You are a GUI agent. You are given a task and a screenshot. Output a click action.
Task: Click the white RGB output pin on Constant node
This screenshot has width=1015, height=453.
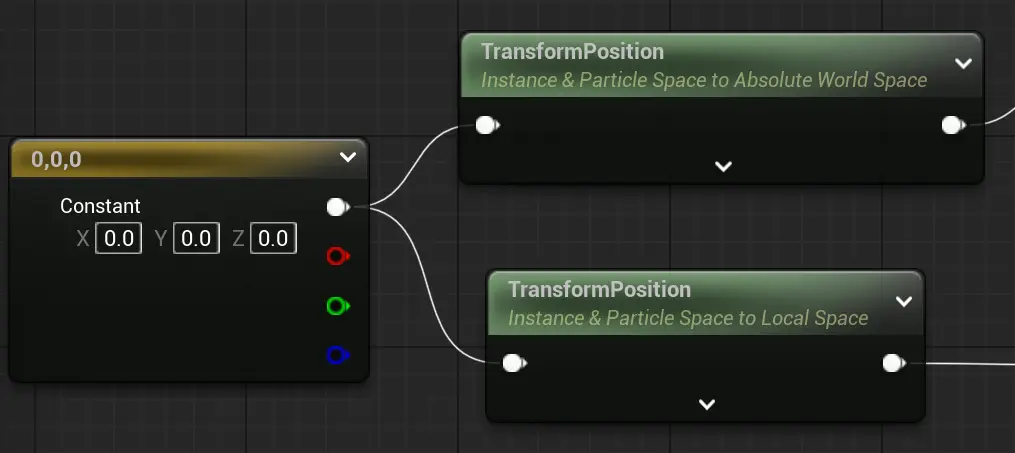point(337,207)
